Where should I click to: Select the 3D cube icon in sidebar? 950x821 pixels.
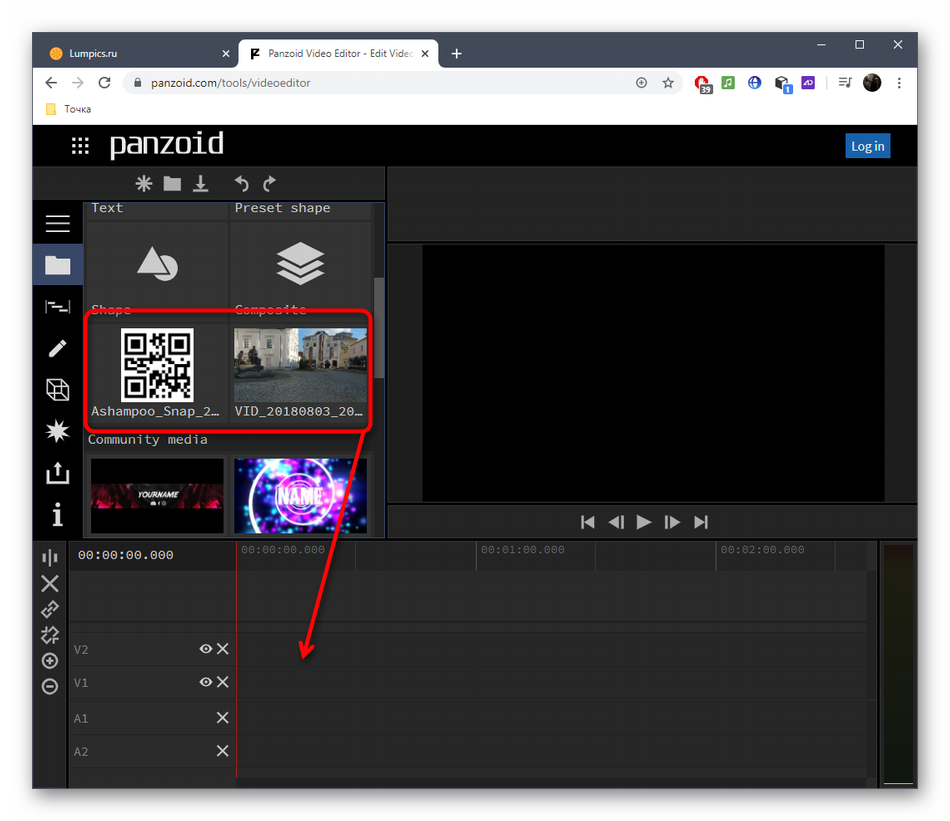(x=57, y=390)
